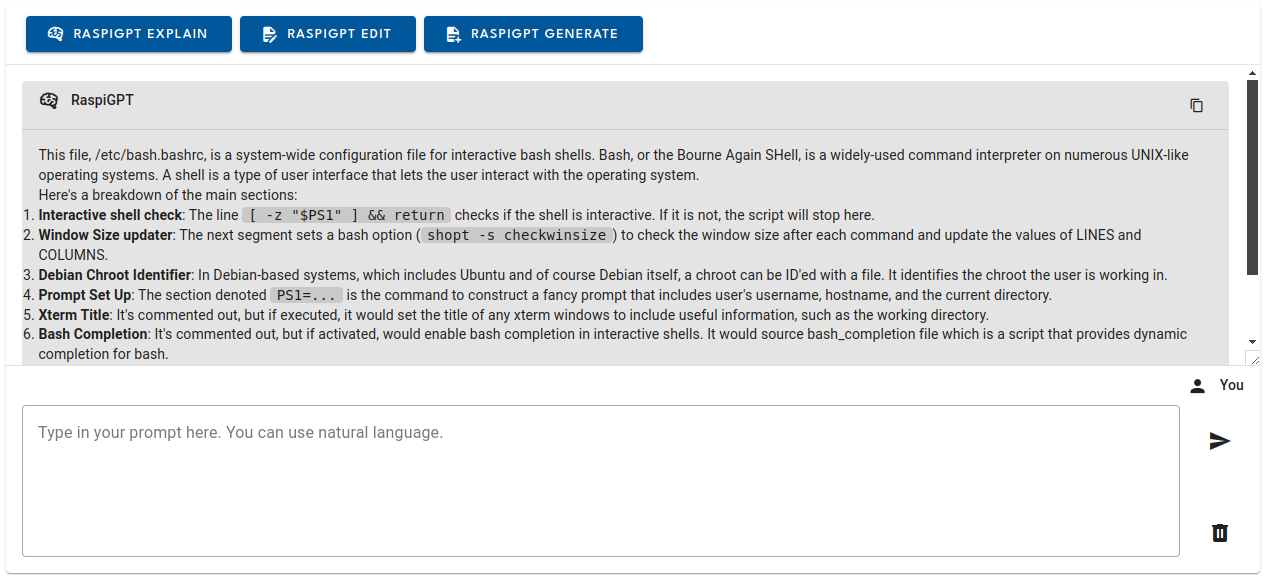Focus the prompt text input field
Screen dimensions: 1266x580
point(600,480)
